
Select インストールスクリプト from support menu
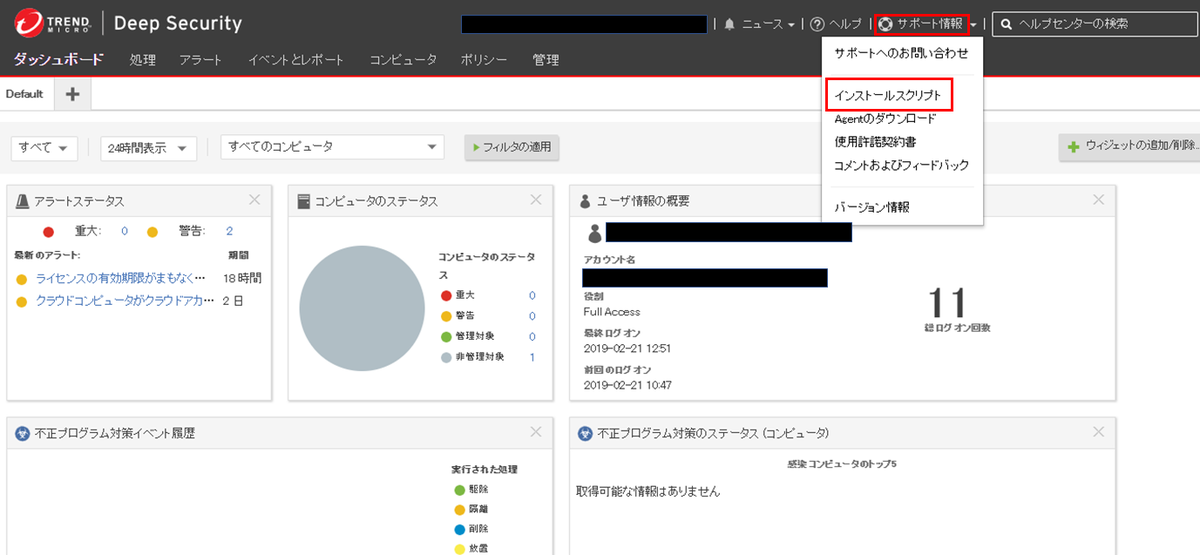coord(888,95)
